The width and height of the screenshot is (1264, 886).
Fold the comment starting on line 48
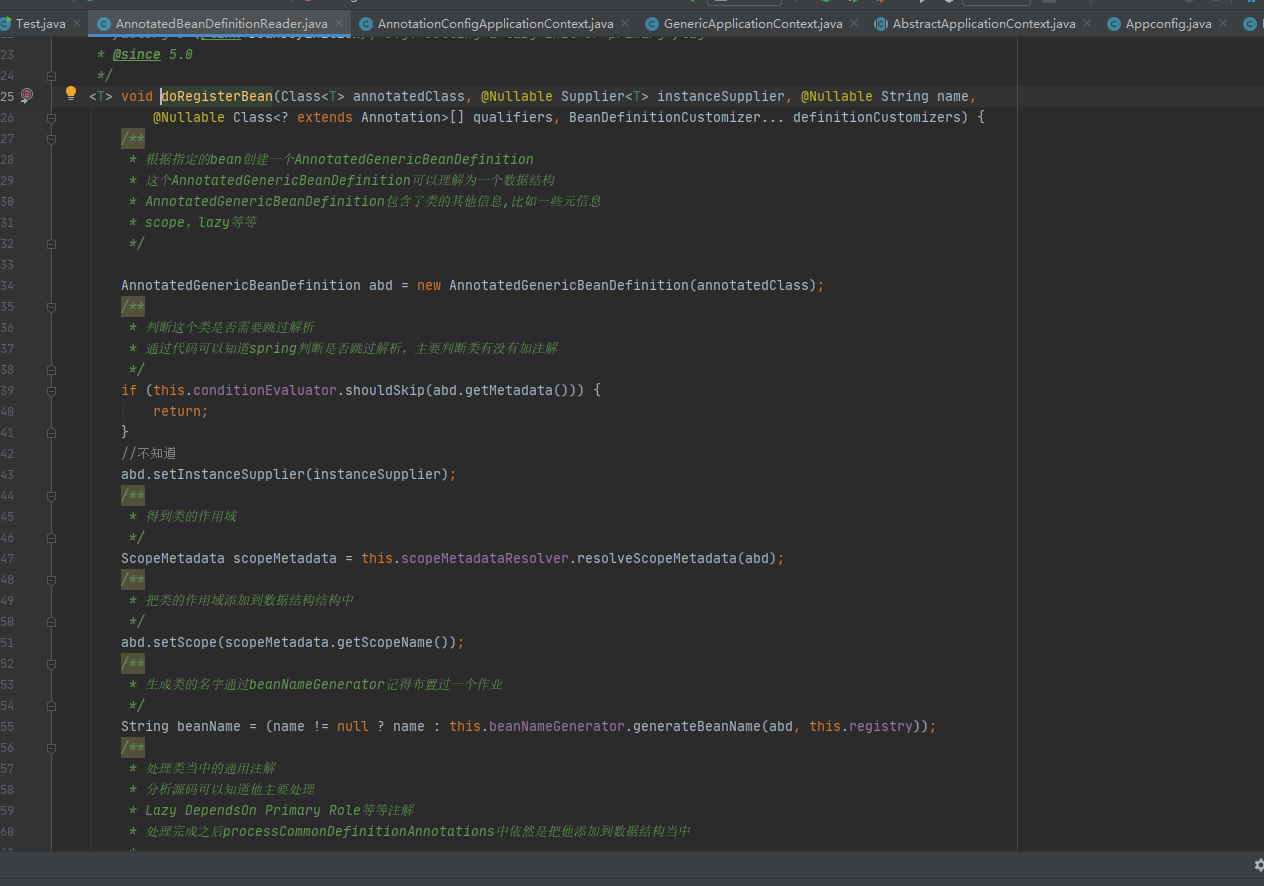pyautogui.click(x=51, y=579)
